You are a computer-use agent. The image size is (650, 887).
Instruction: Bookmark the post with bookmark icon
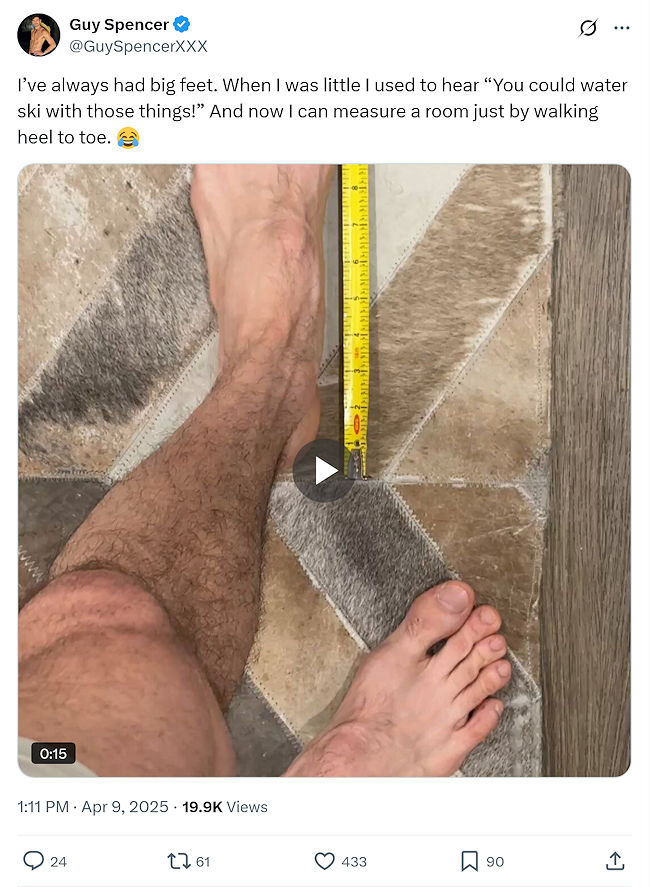coord(469,861)
